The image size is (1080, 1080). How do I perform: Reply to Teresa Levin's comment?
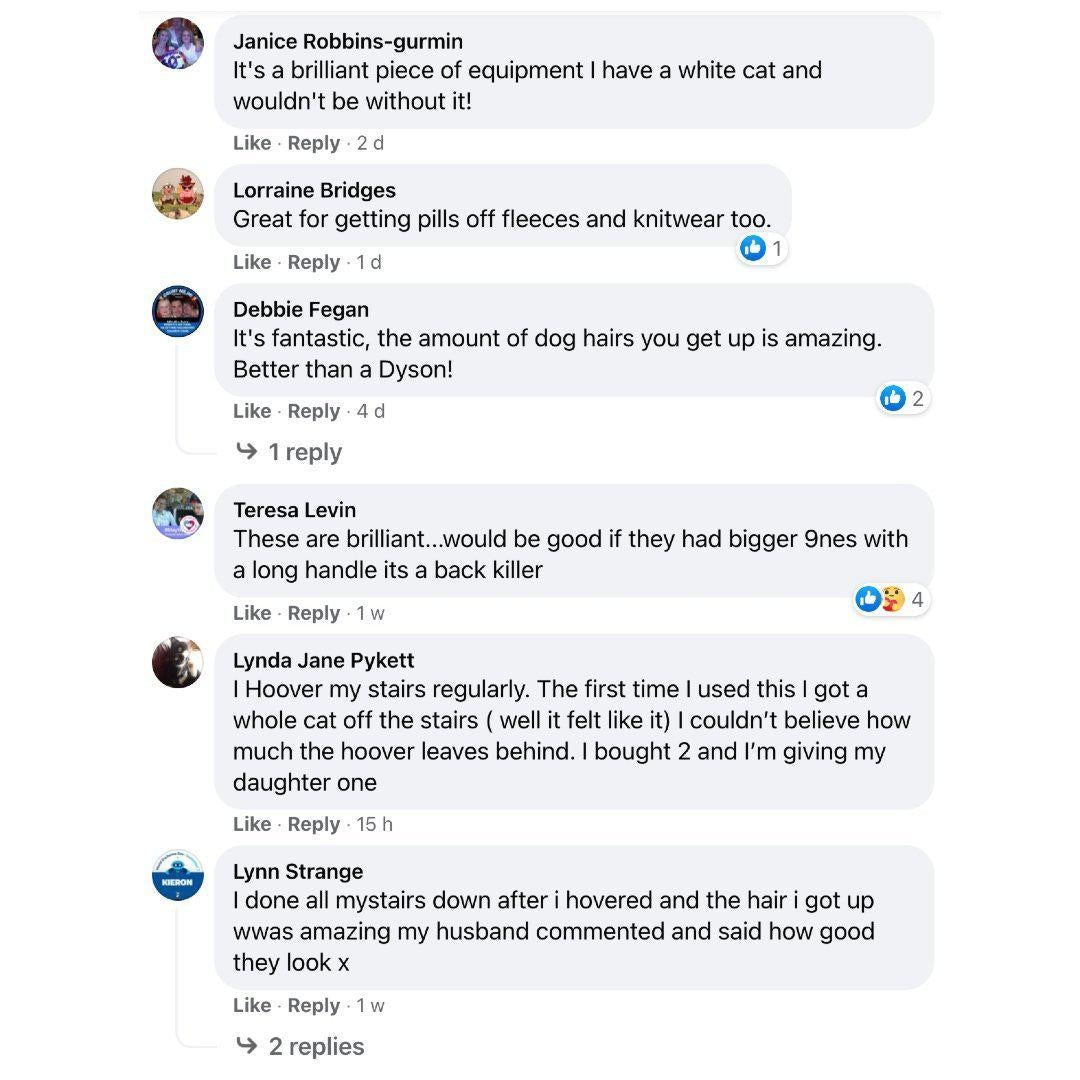[314, 613]
